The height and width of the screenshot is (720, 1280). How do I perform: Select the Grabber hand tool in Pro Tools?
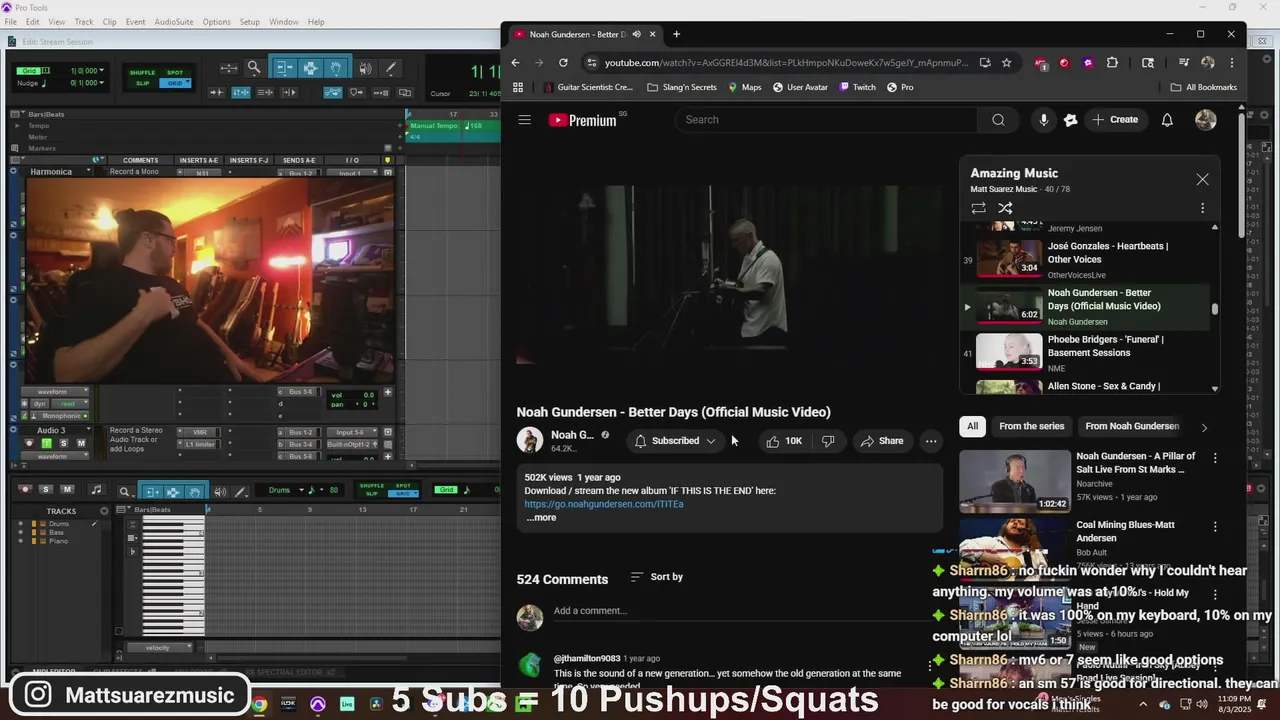(337, 68)
